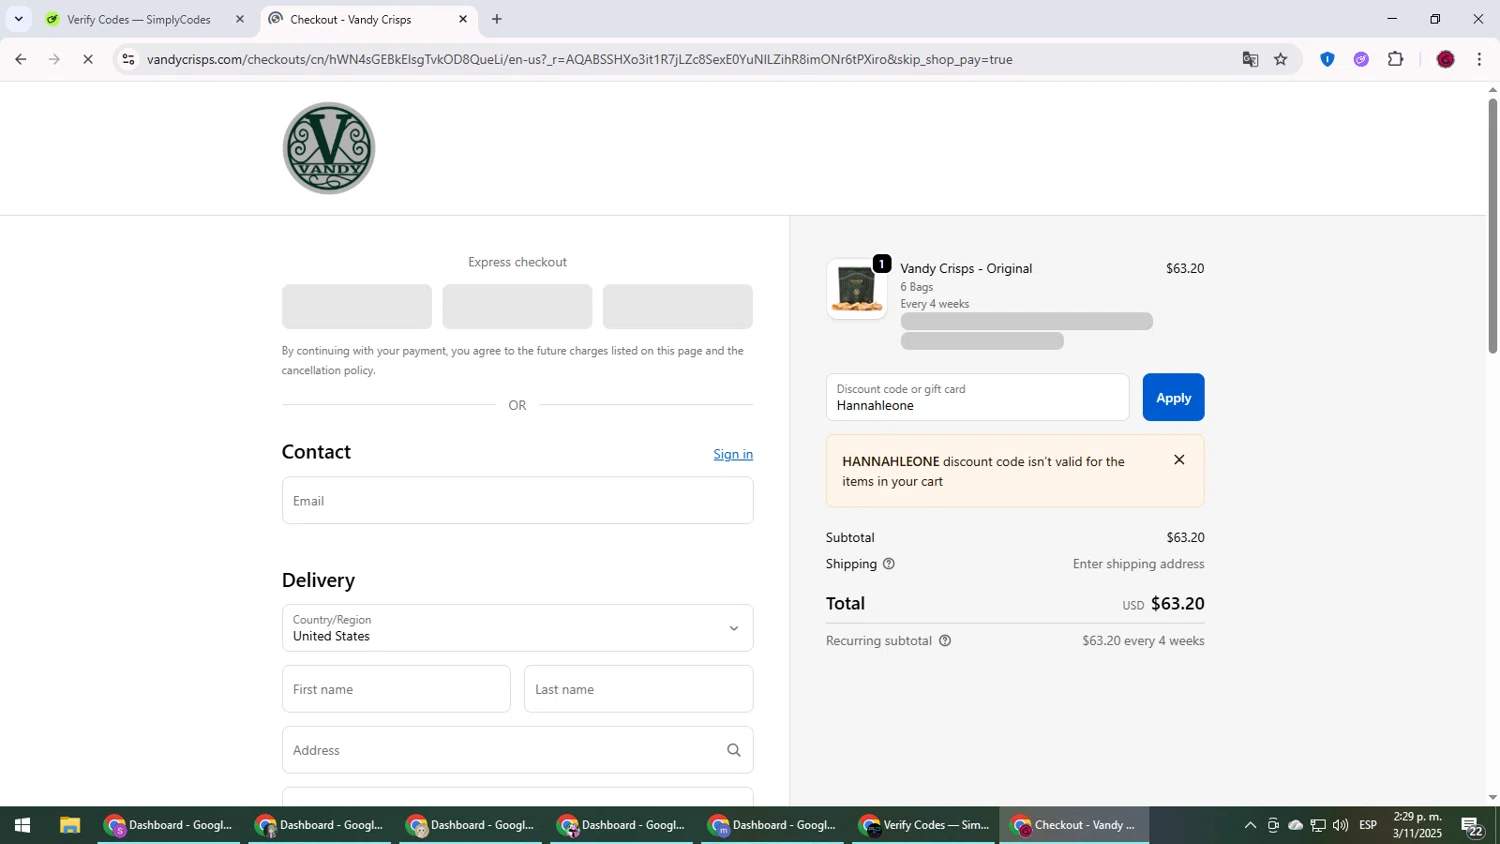Screen dimensions: 1500x844
Task: Open the Vandy Crisps product thumbnail
Action: pos(856,289)
